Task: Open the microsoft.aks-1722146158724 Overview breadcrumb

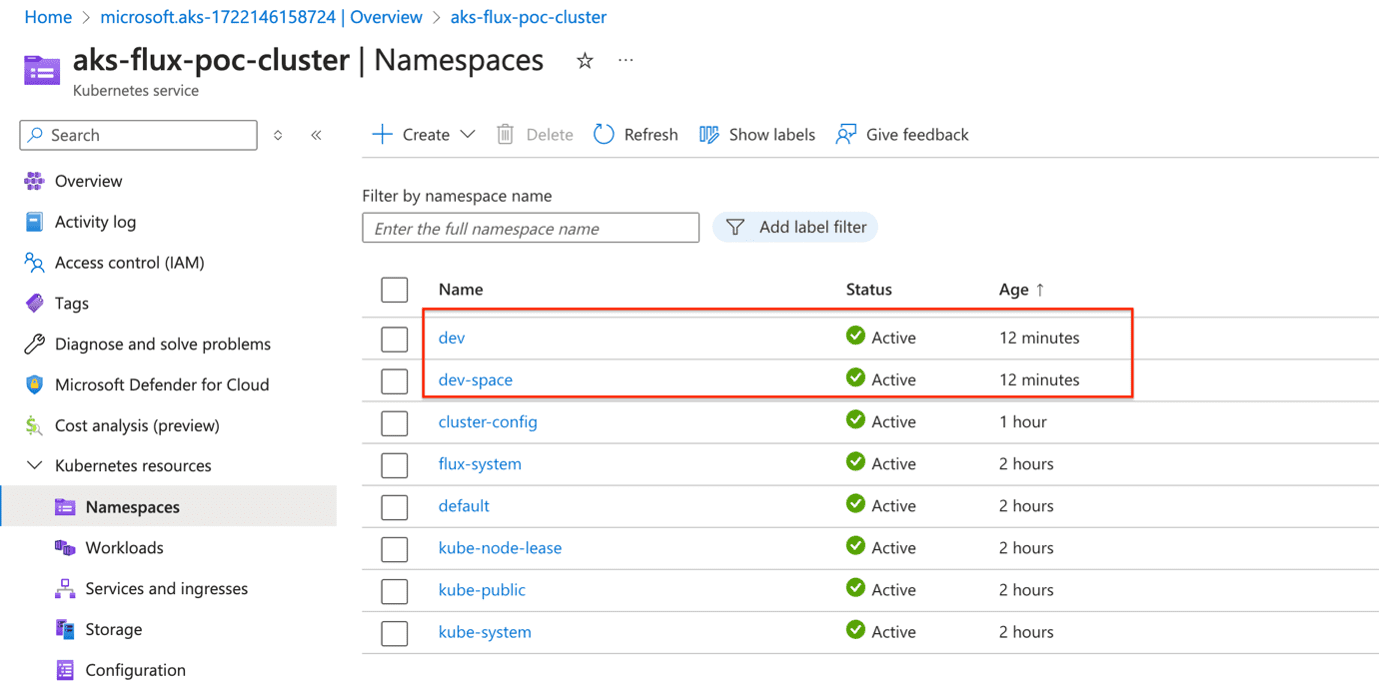Action: coord(261,17)
